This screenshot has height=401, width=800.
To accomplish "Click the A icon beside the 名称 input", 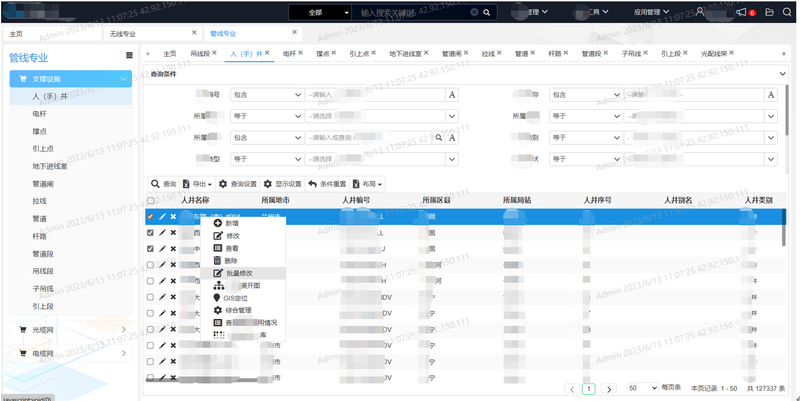I will (x=771, y=95).
